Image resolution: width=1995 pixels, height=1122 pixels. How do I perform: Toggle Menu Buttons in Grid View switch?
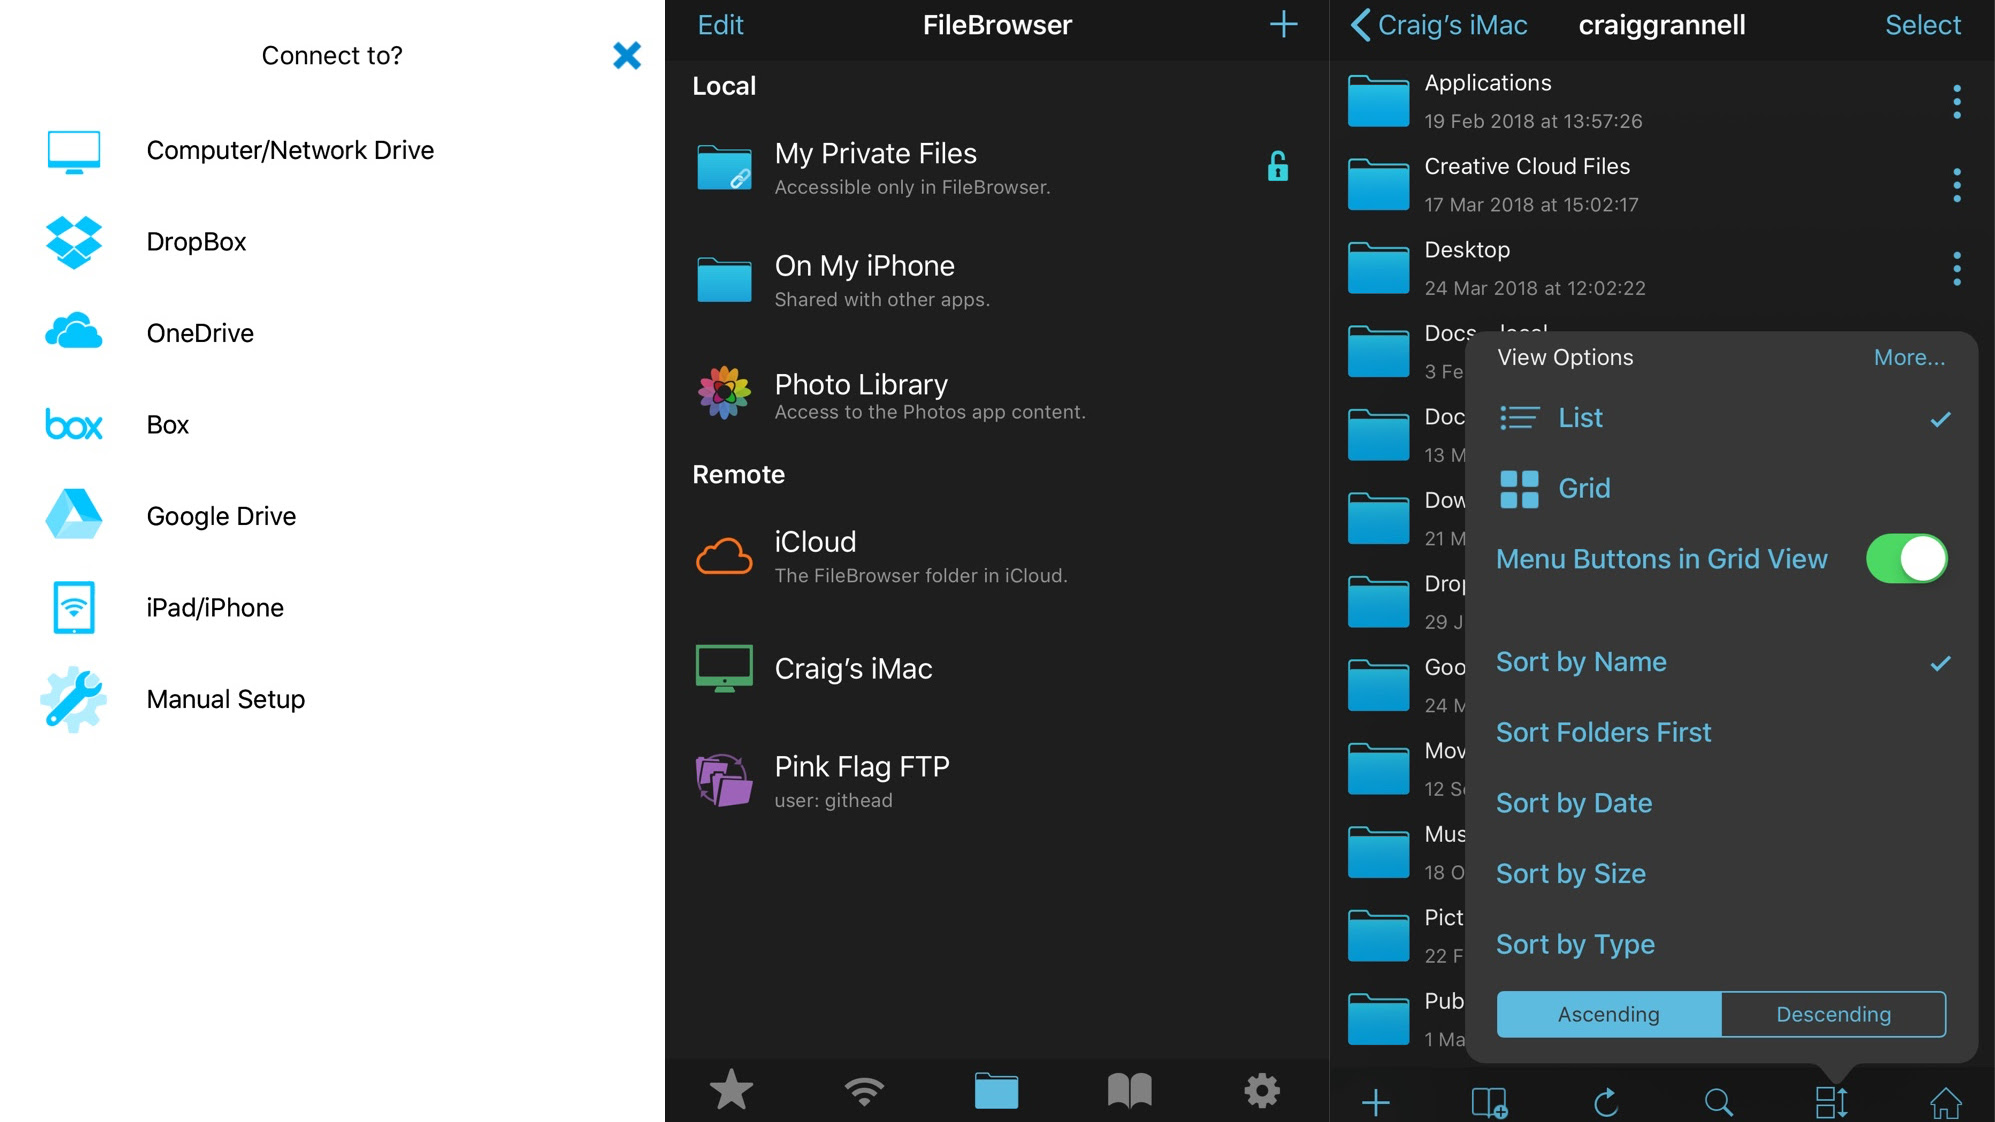click(1906, 558)
